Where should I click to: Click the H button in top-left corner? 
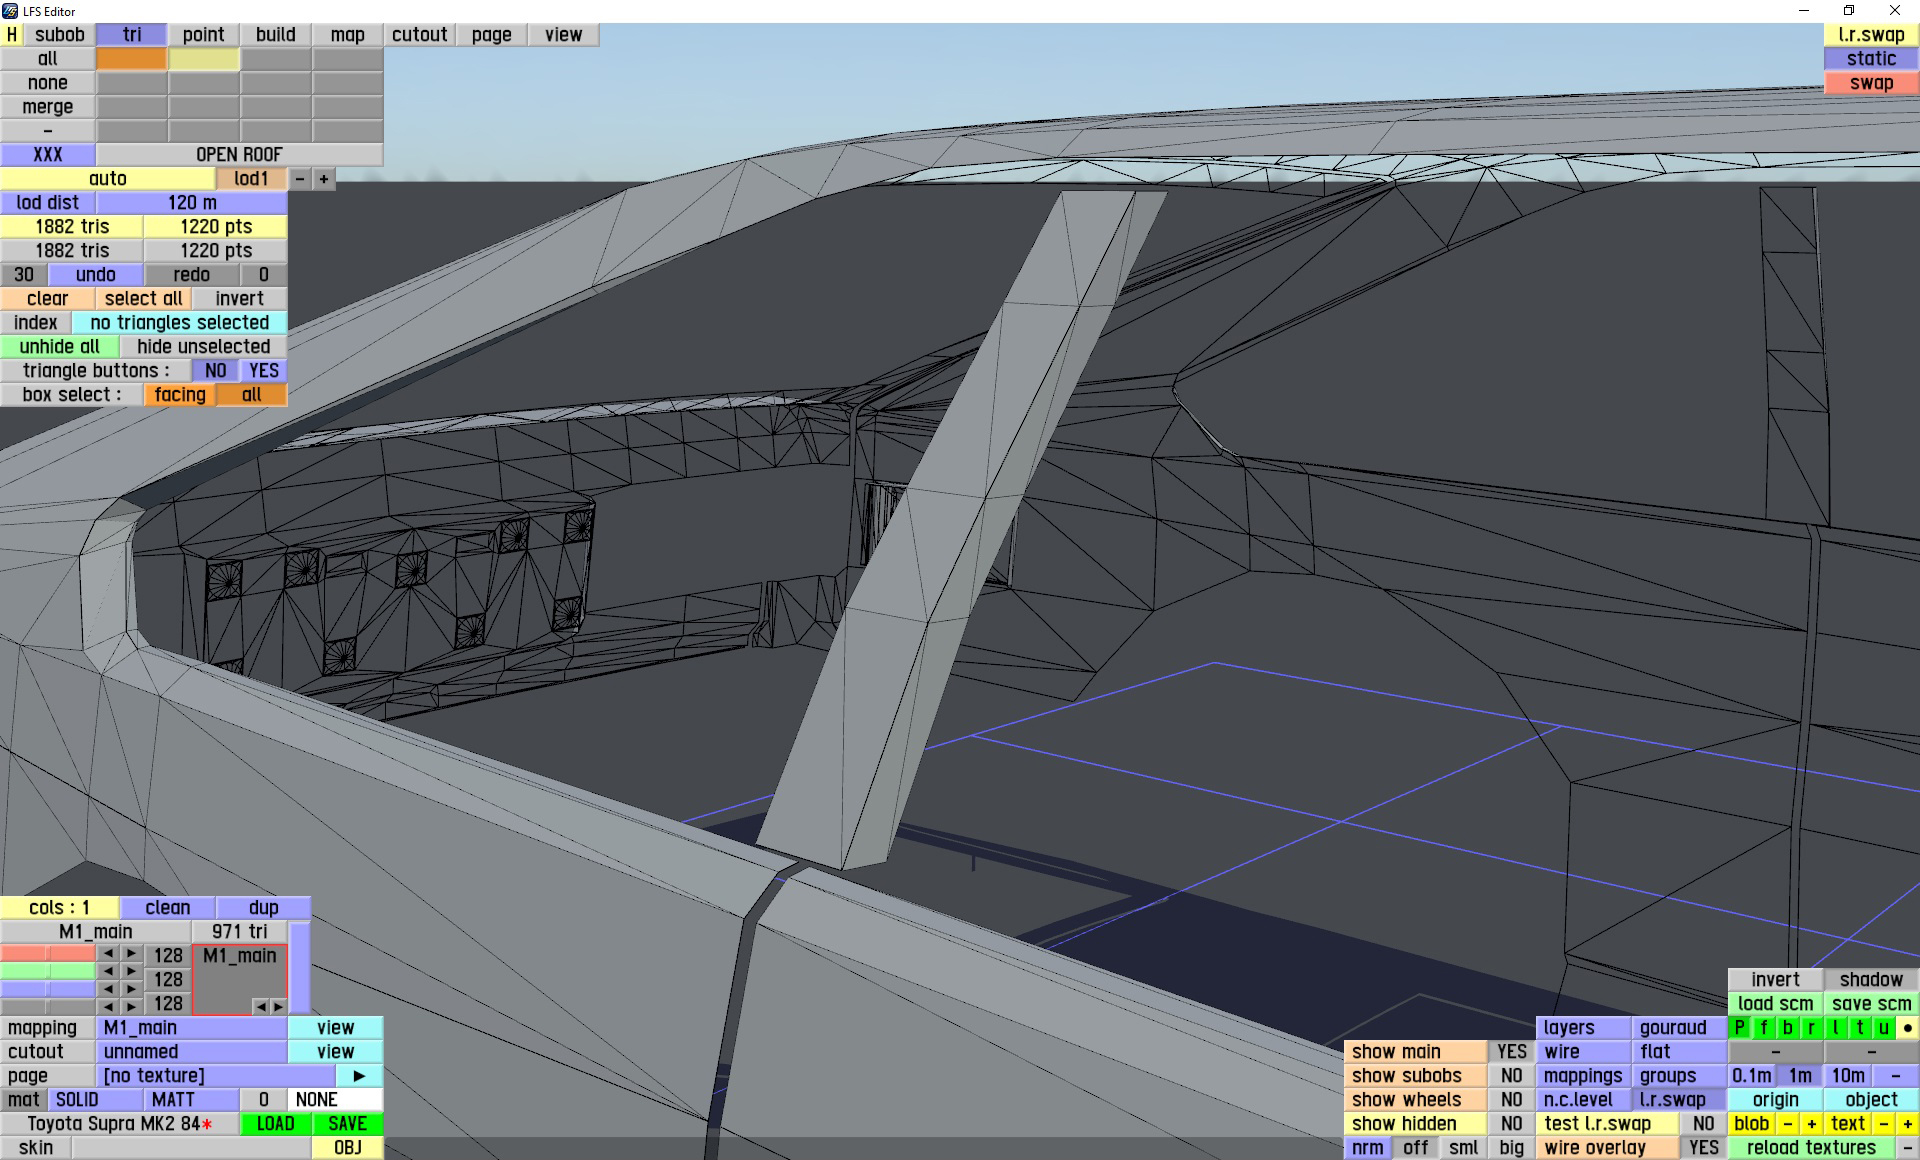point(12,34)
